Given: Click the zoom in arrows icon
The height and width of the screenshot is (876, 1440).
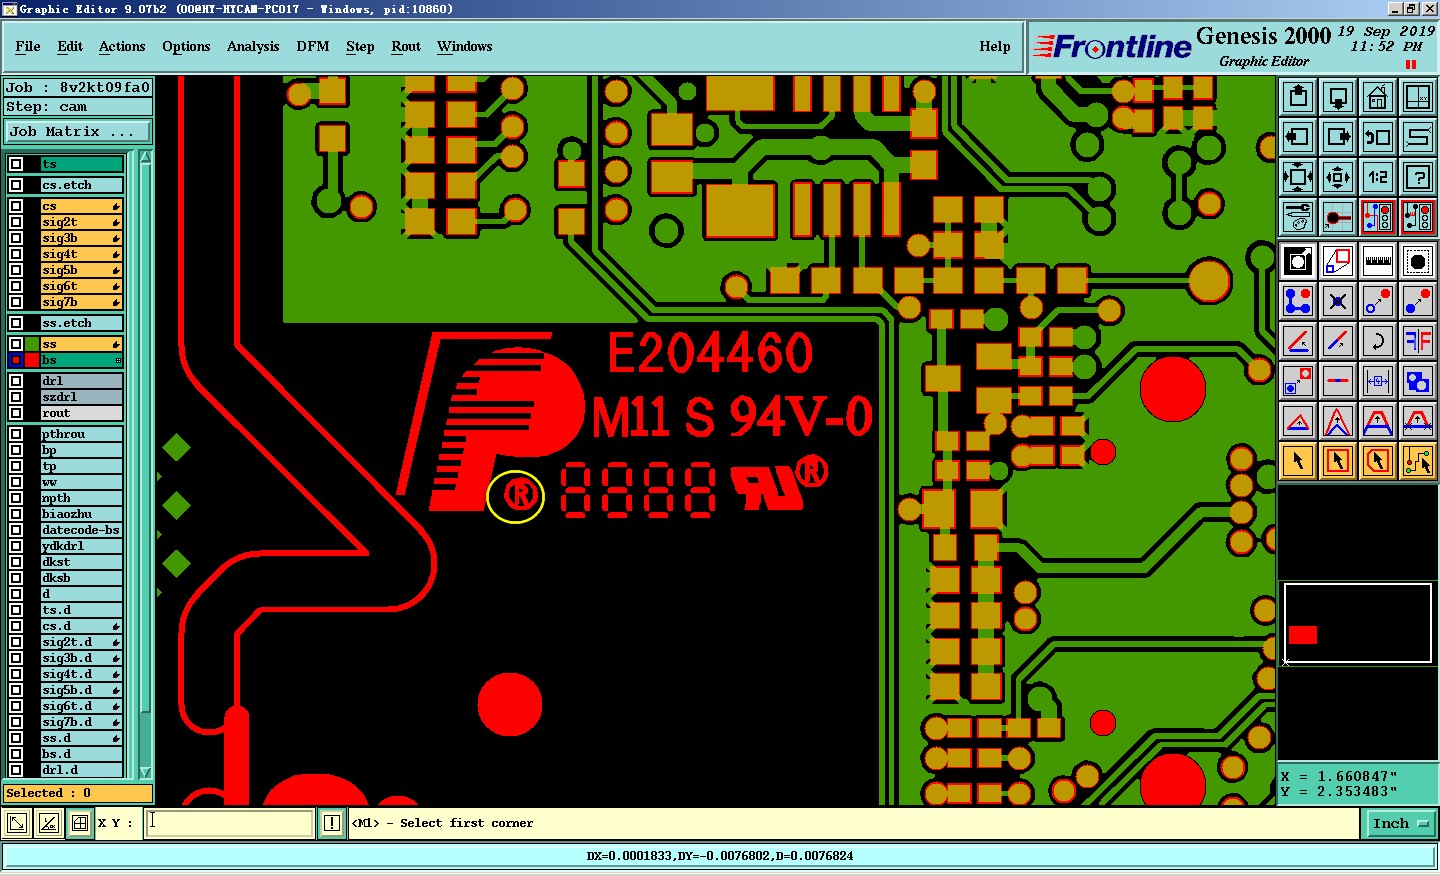Looking at the screenshot, I should [1298, 177].
